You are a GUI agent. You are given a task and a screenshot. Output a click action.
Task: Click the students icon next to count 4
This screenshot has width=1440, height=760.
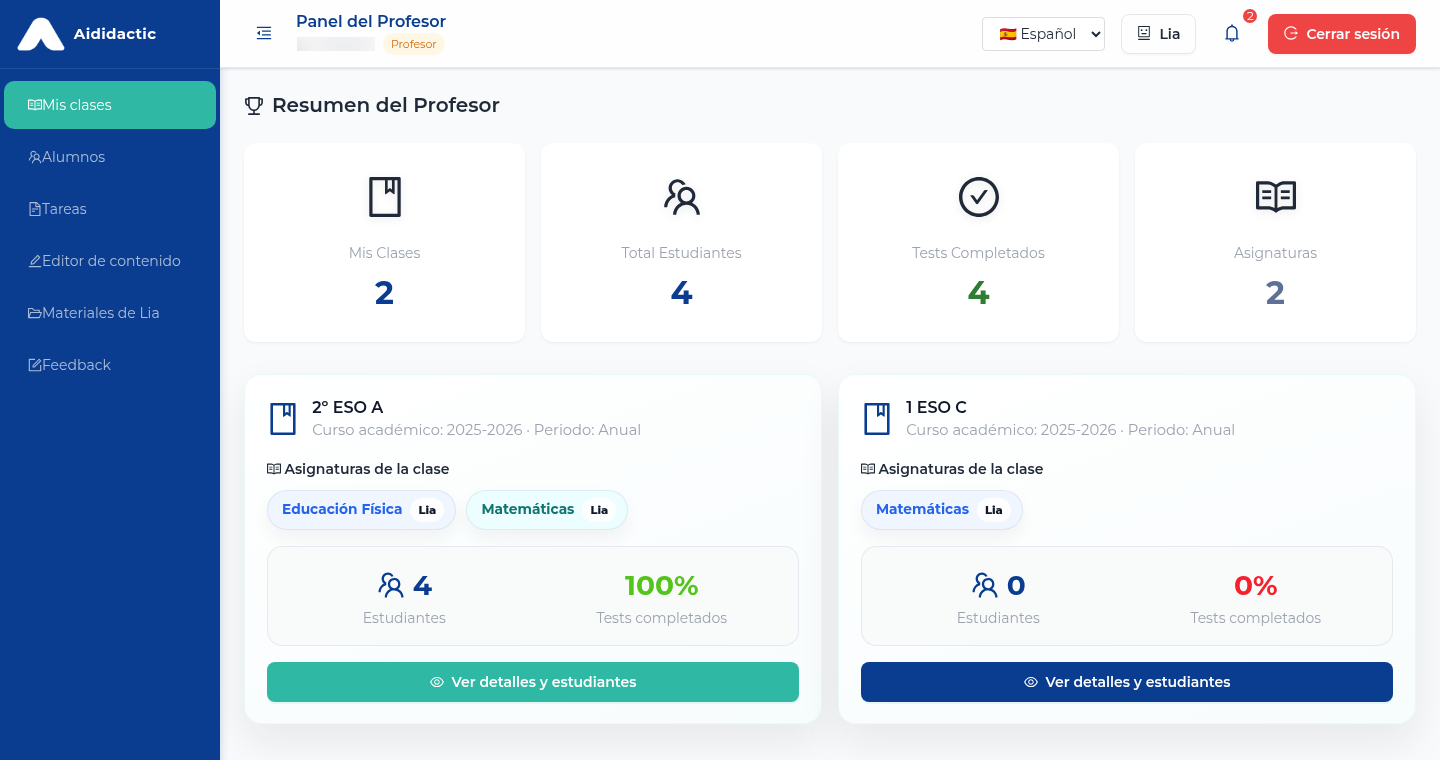tap(391, 585)
